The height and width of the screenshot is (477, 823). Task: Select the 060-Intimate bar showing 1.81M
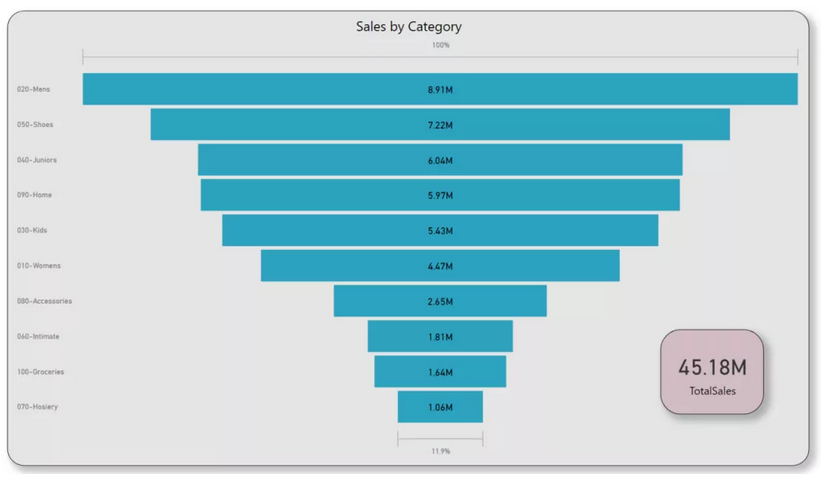pos(440,336)
